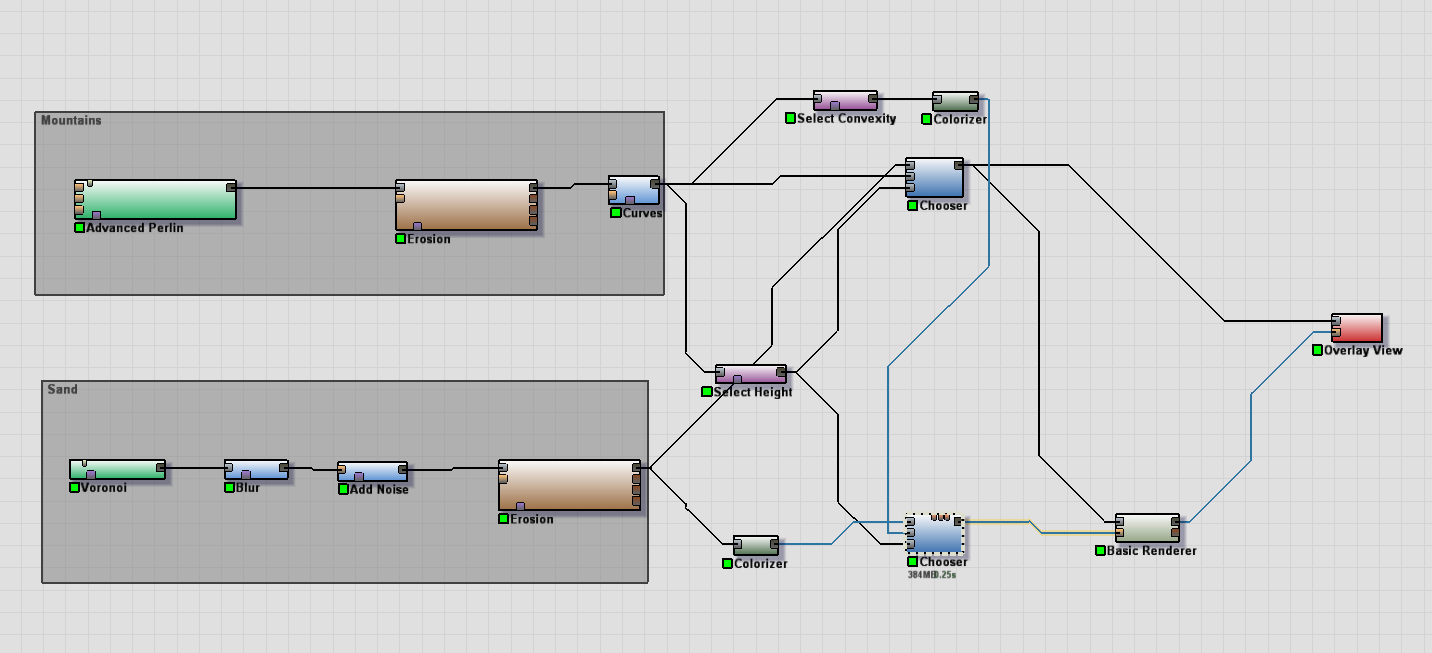Toggle green status box of Sand Erosion
Image resolution: width=1432 pixels, height=653 pixels.
pos(504,519)
